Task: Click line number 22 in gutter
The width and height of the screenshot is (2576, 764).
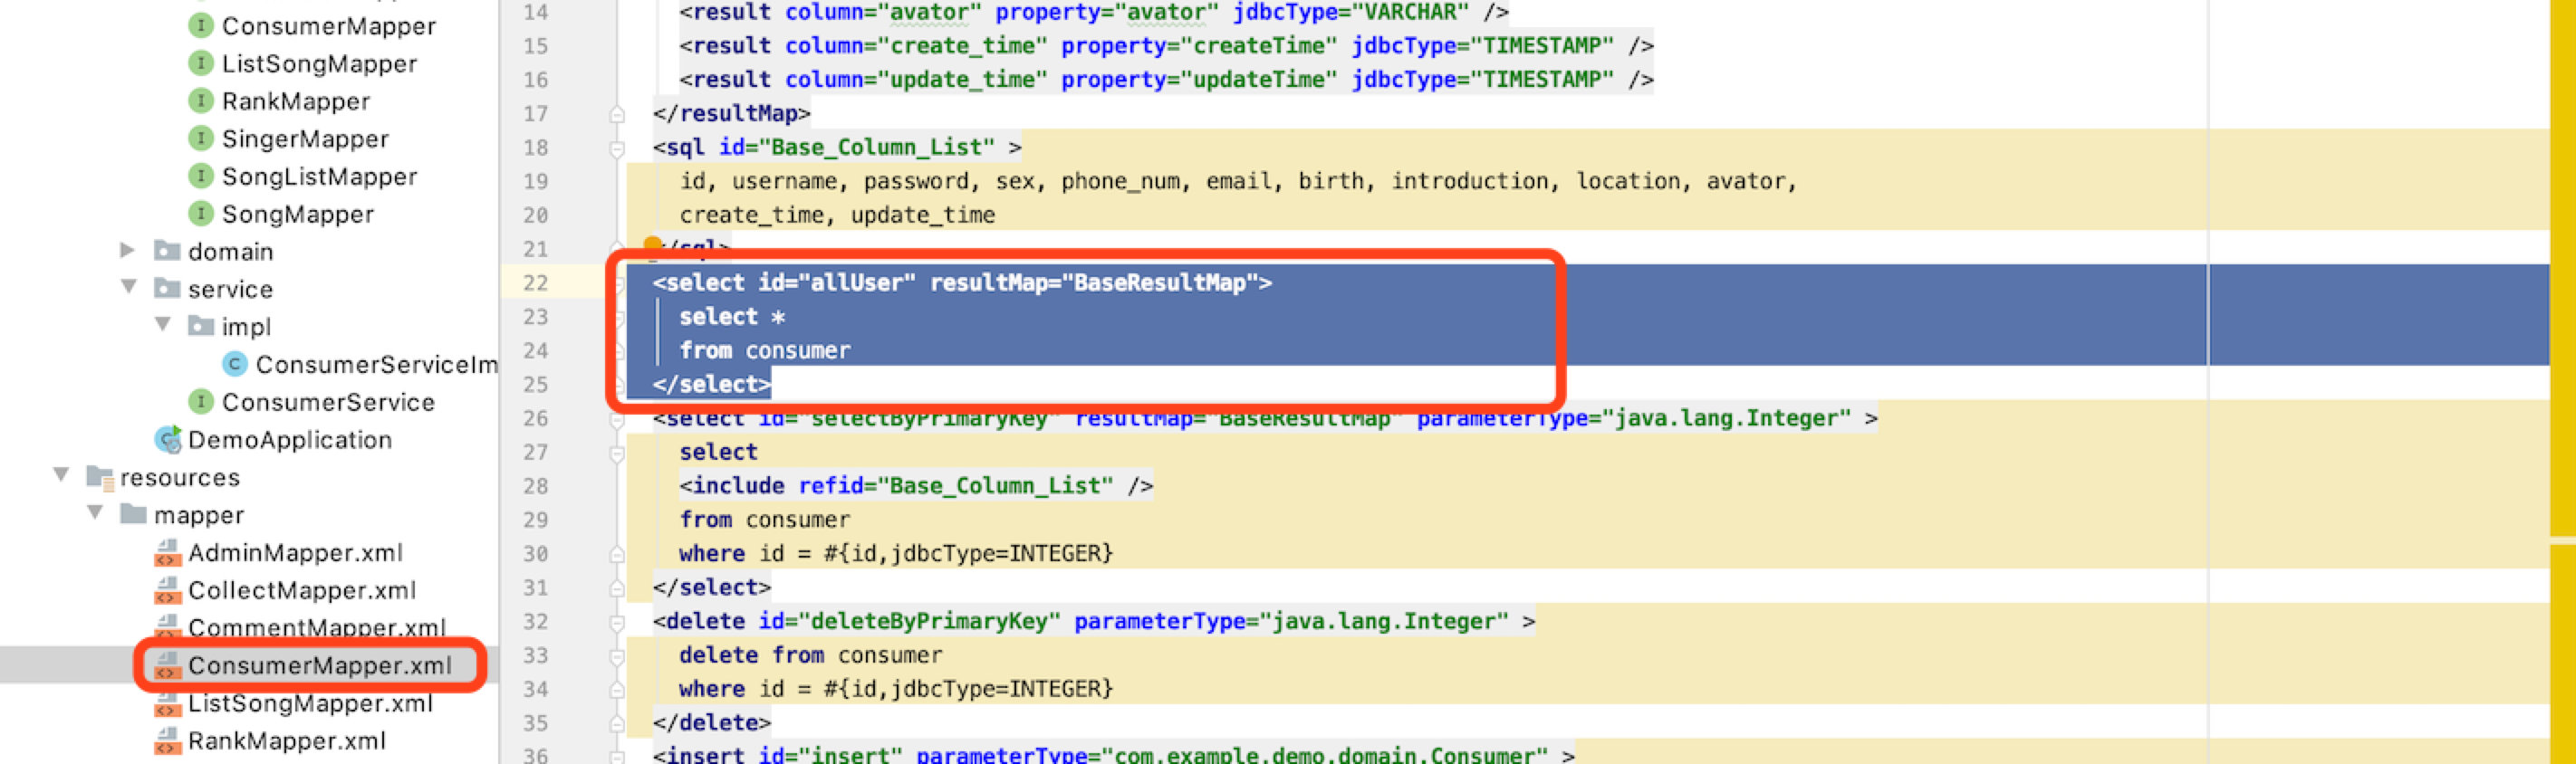Action: click(535, 283)
